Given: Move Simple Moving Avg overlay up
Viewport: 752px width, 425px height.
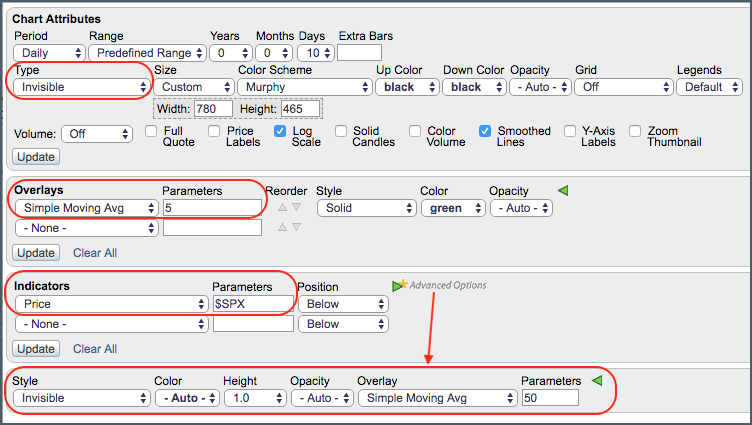Looking at the screenshot, I should click(x=282, y=208).
